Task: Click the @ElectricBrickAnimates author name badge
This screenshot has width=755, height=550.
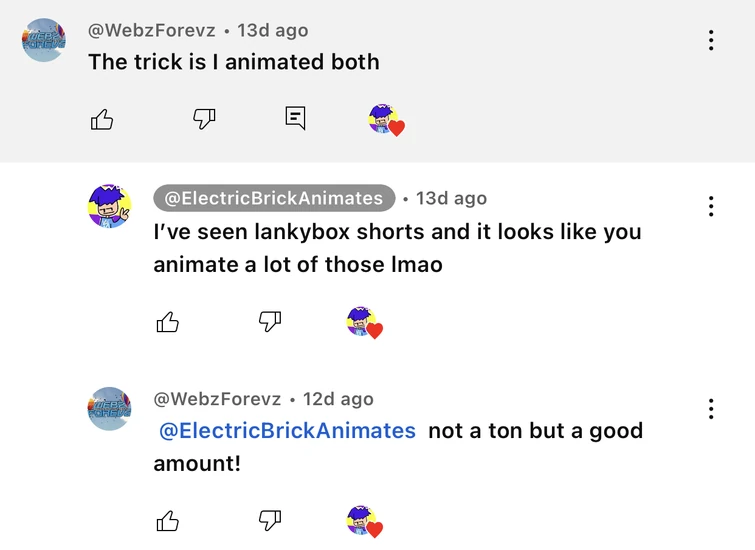Action: pyautogui.click(x=274, y=198)
